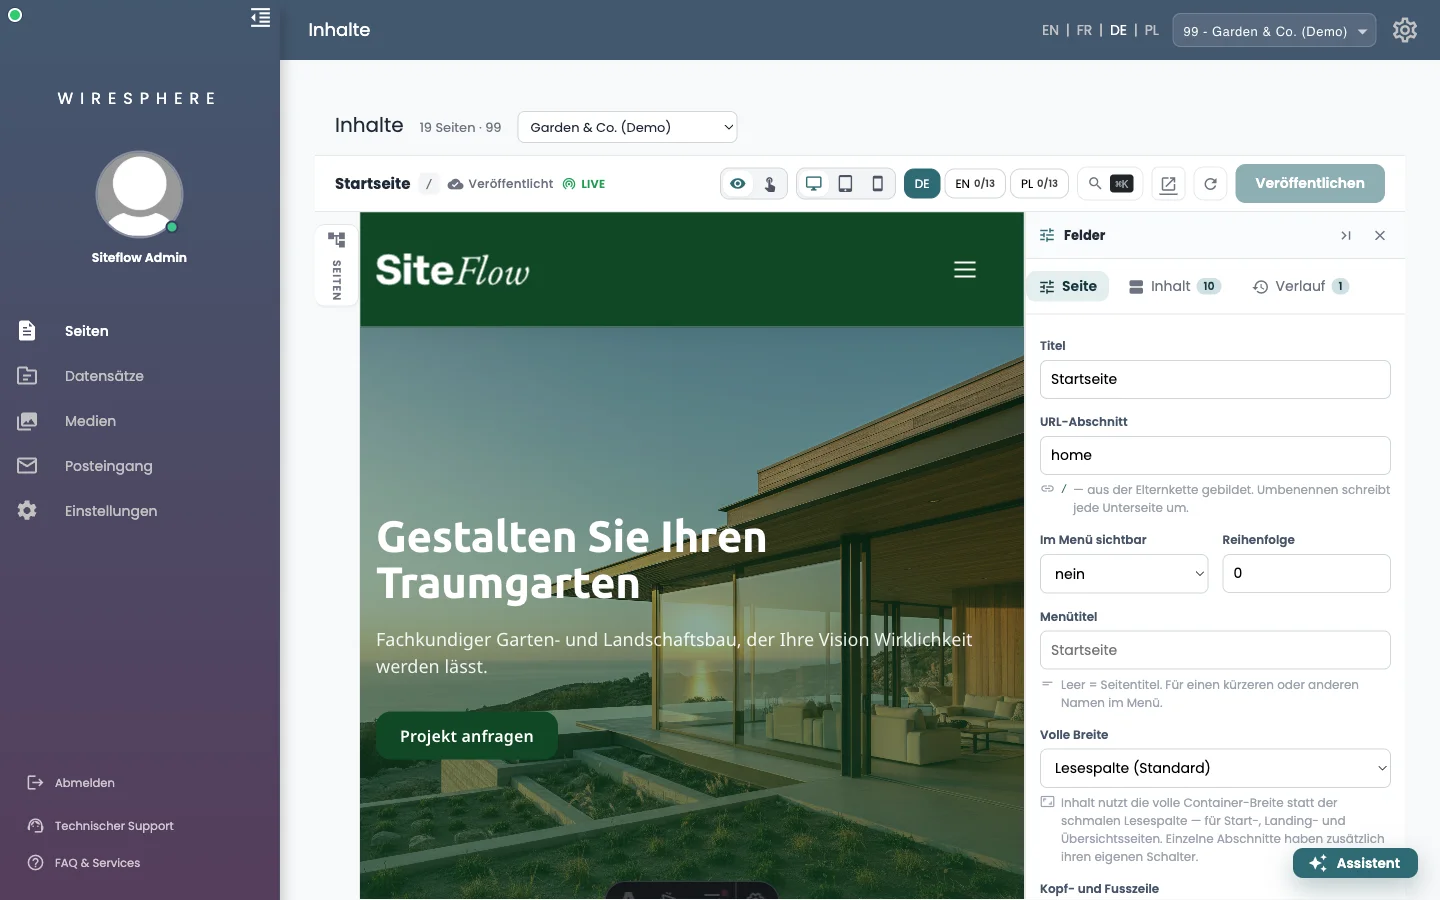Select tablet viewport preview
This screenshot has width=1440, height=900.
[846, 184]
